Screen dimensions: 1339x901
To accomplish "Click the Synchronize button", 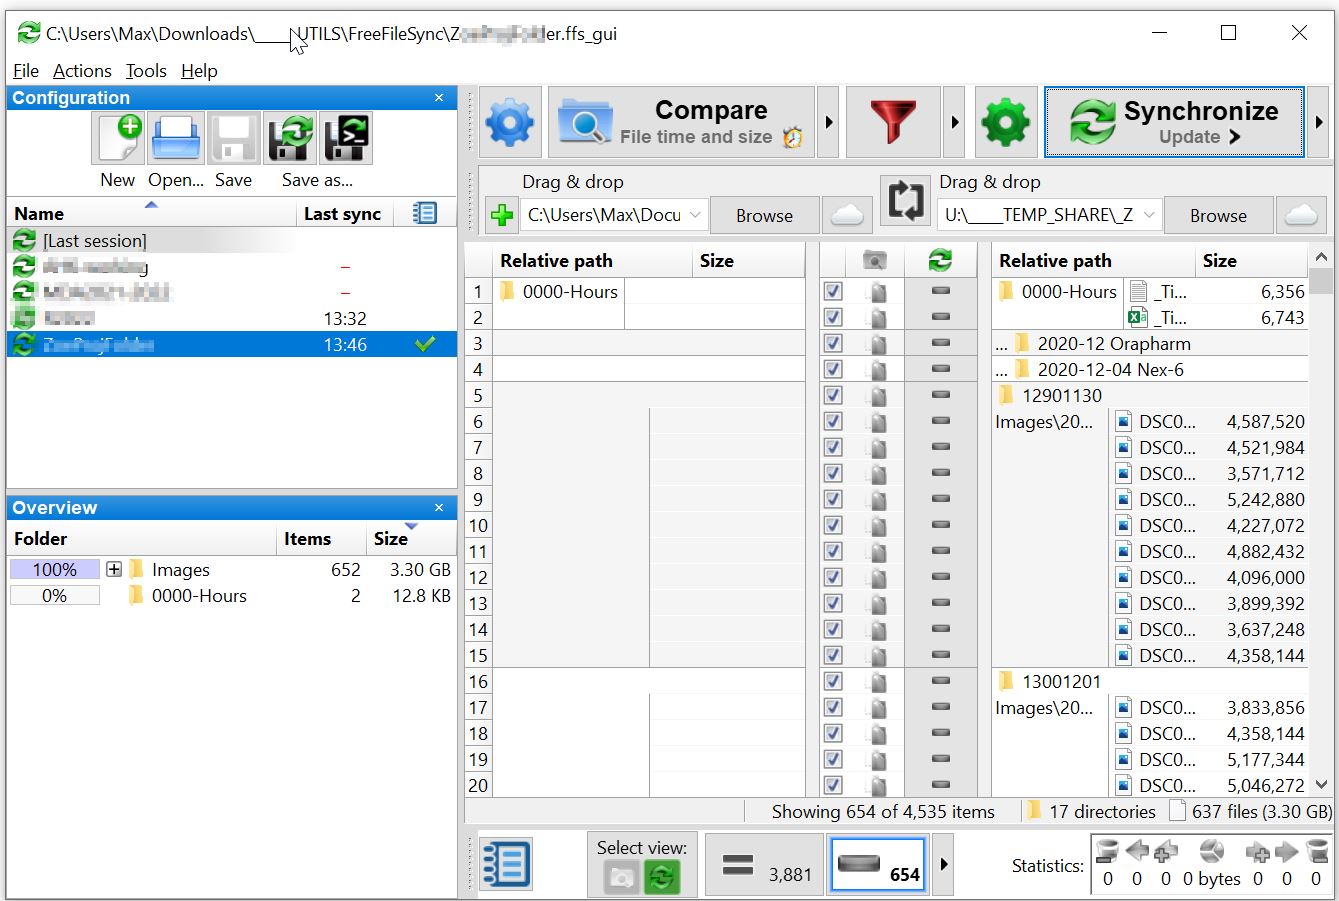I will click(x=1173, y=123).
